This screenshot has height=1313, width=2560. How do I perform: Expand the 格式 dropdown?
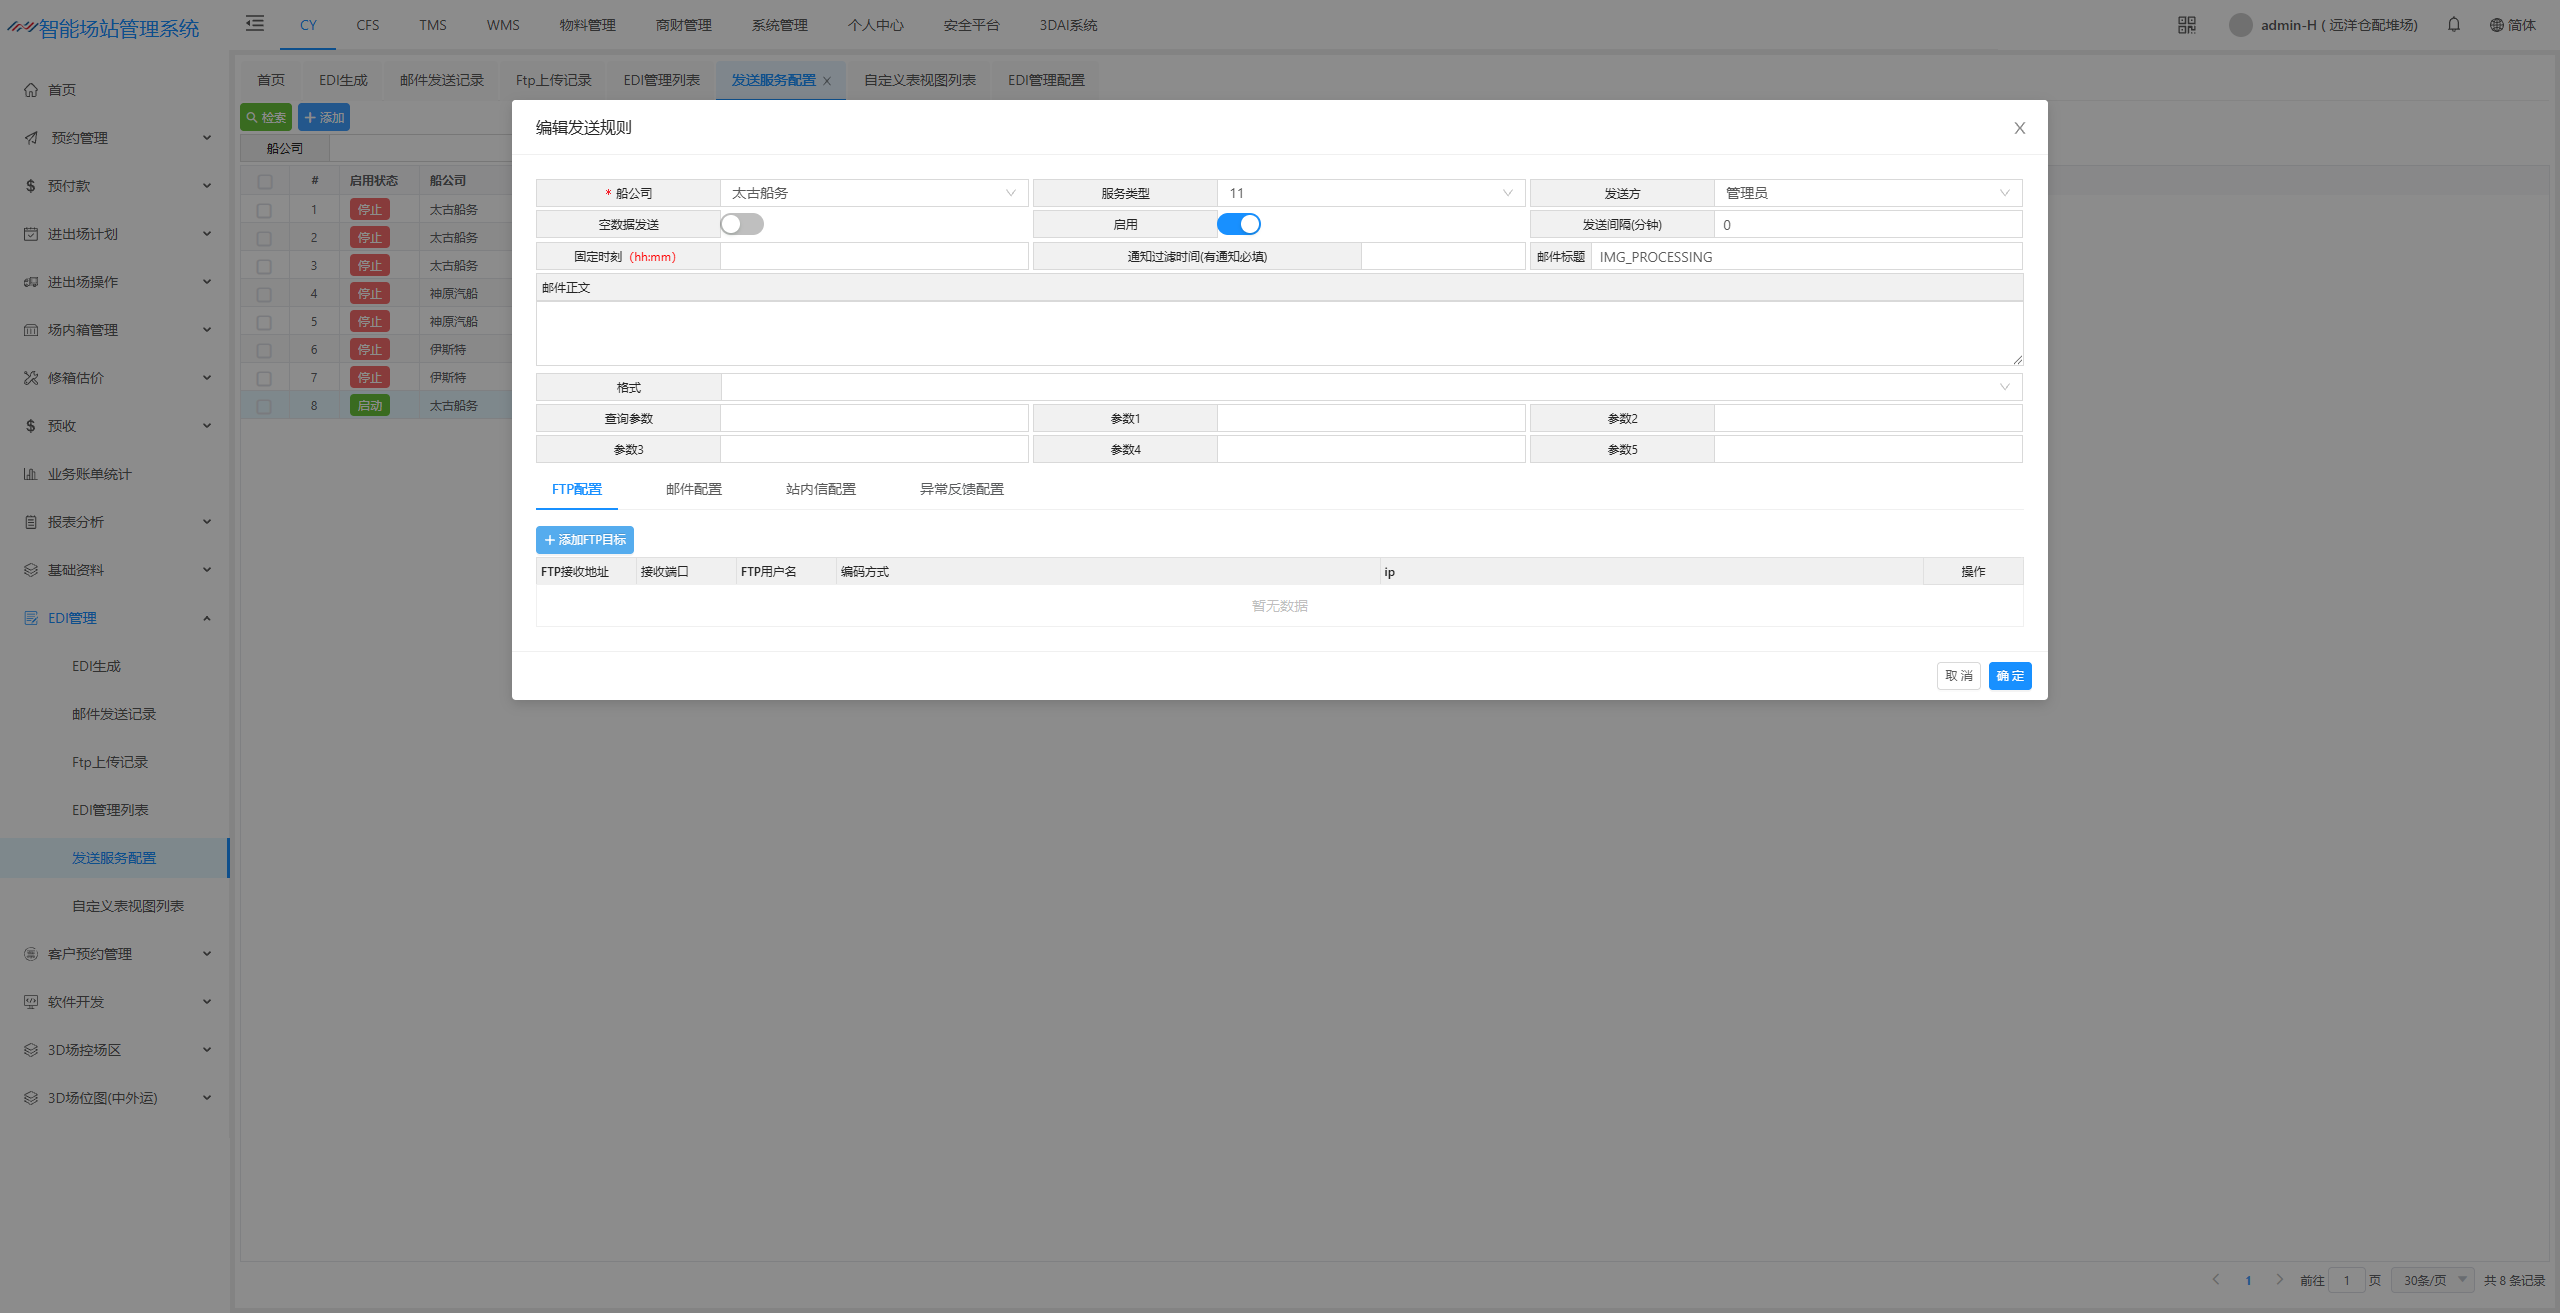coord(1370,387)
